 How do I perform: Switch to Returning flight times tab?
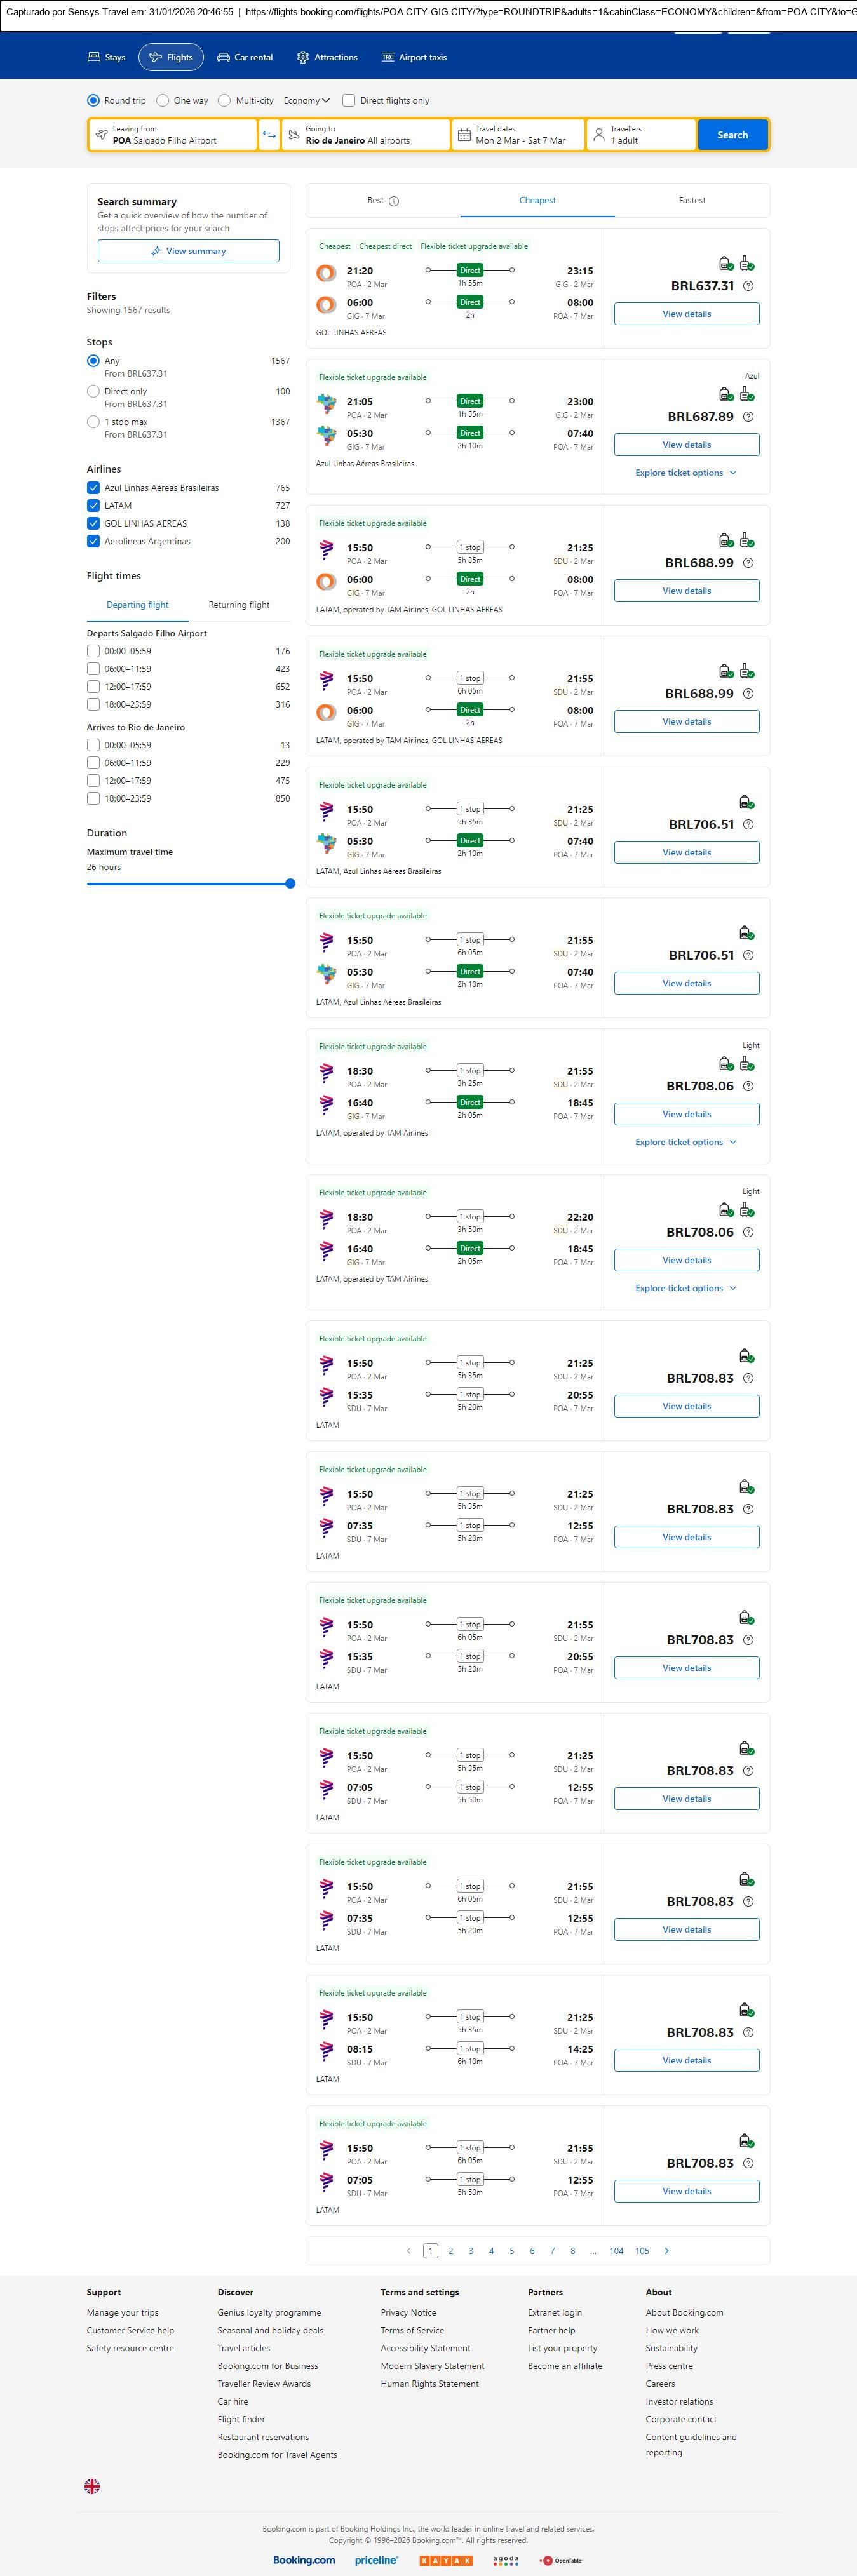[239, 605]
